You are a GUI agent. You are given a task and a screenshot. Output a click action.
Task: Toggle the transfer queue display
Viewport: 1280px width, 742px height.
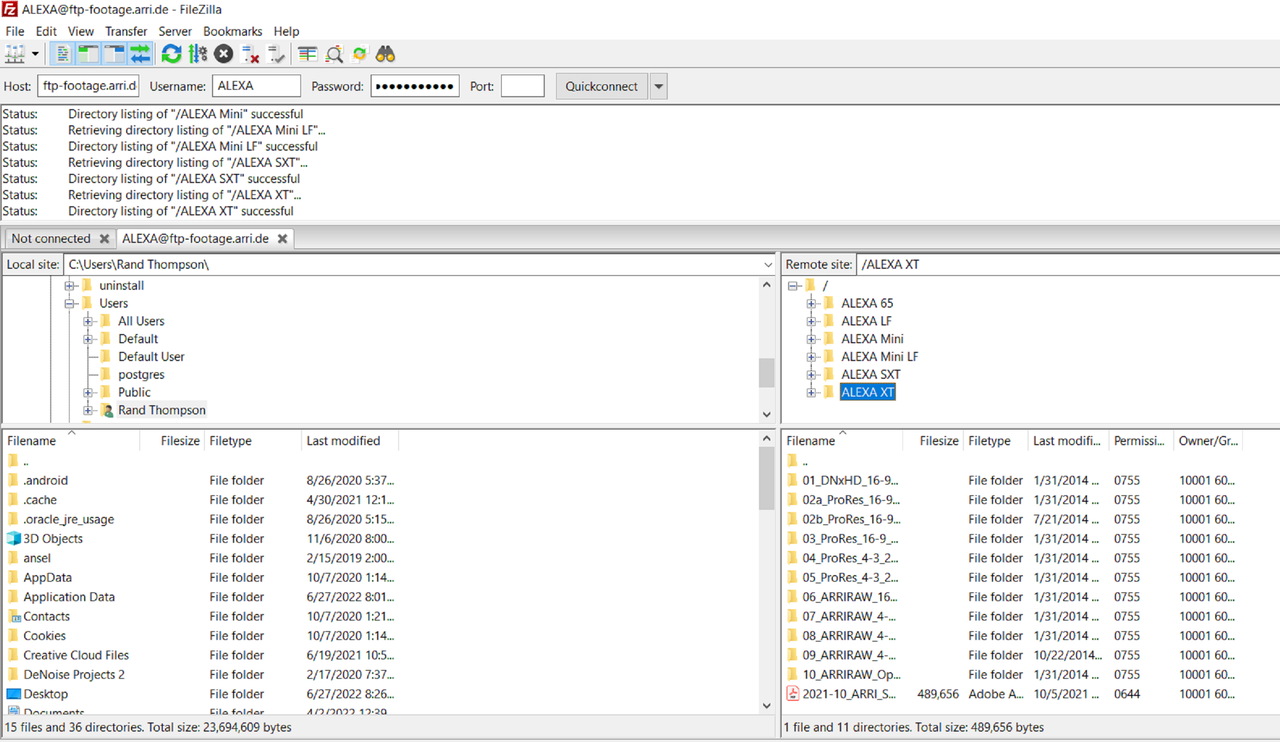pyautogui.click(x=140, y=54)
